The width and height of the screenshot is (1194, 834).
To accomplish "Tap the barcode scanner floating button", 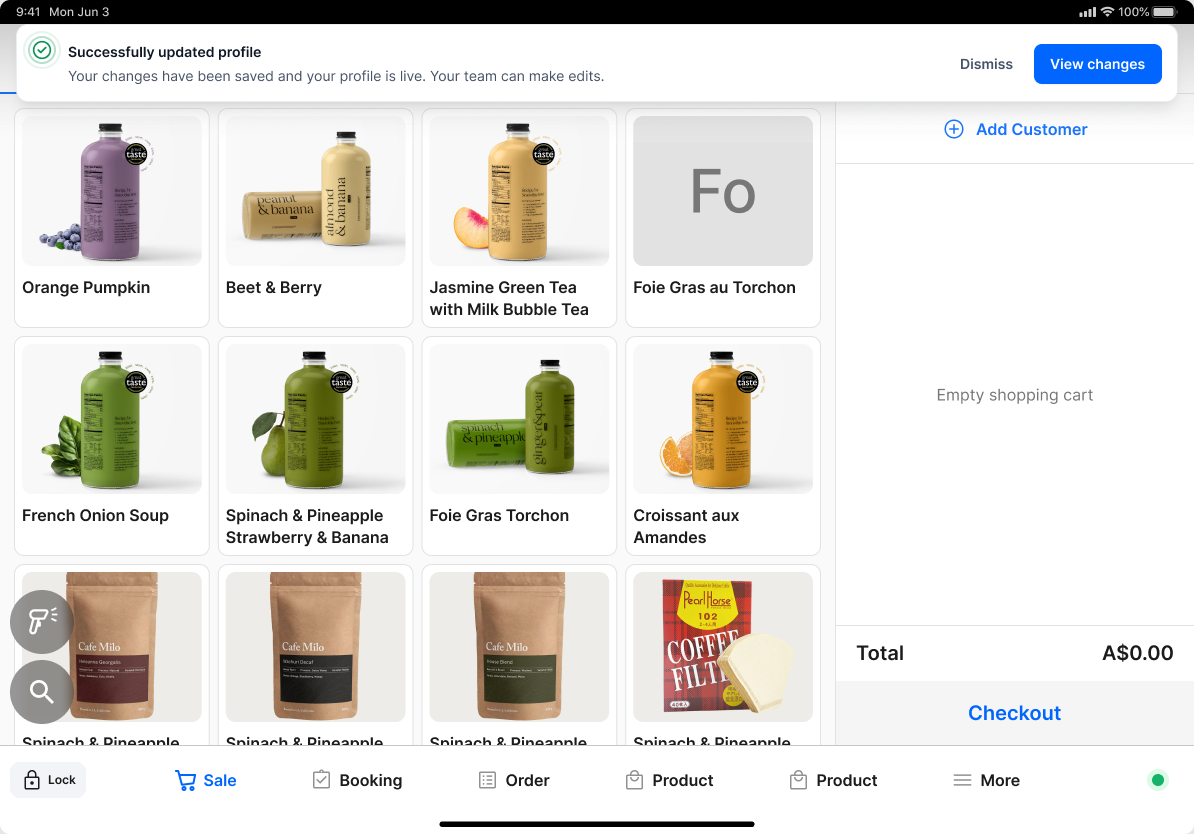I will pyautogui.click(x=42, y=622).
